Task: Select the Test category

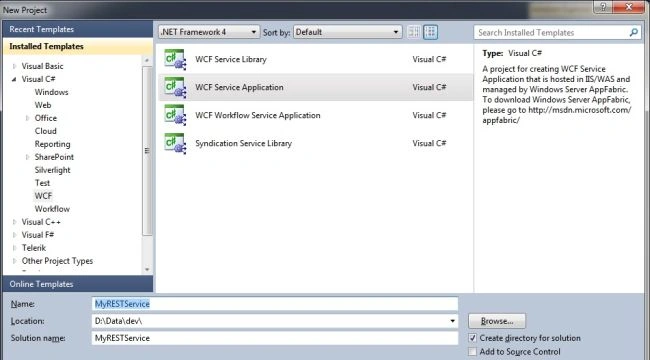Action: pyautogui.click(x=42, y=183)
